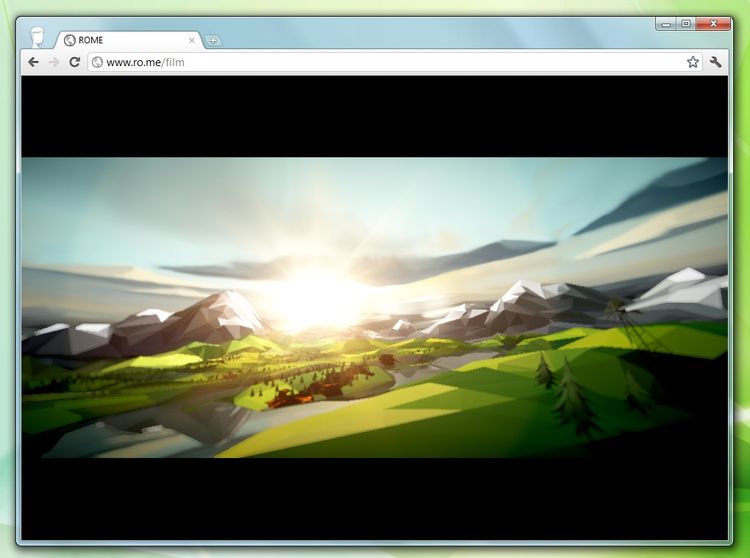Click the www.ro.me/film address bar
The image size is (750, 558).
point(380,62)
